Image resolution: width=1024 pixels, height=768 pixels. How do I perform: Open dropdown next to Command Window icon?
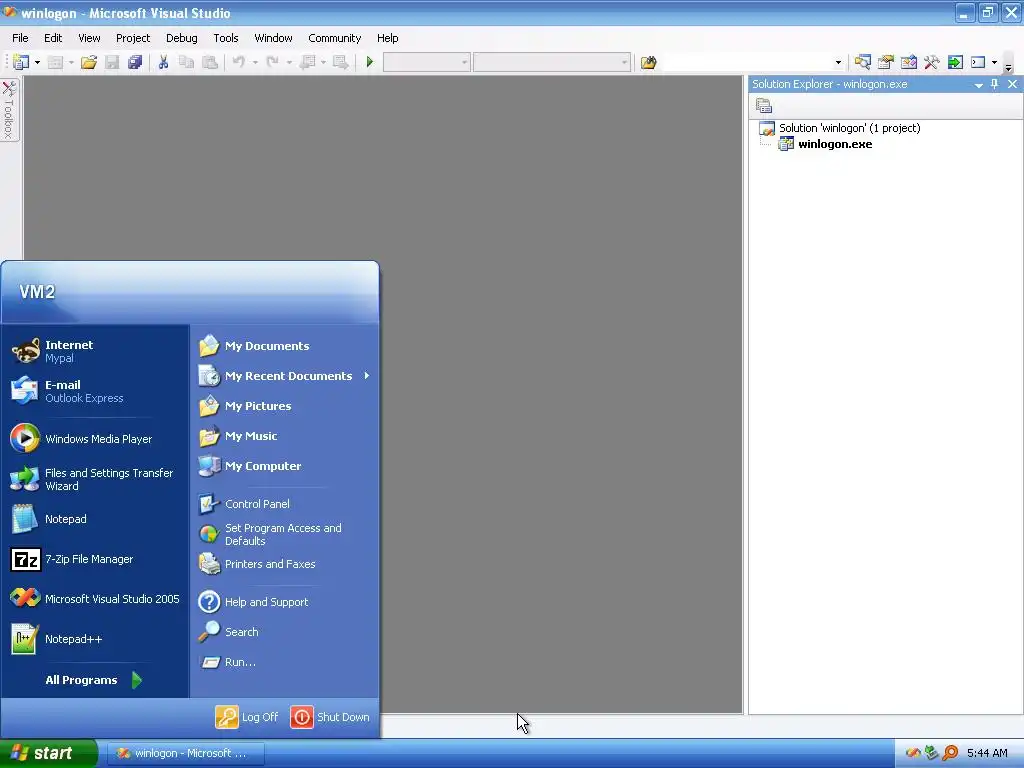tap(994, 63)
